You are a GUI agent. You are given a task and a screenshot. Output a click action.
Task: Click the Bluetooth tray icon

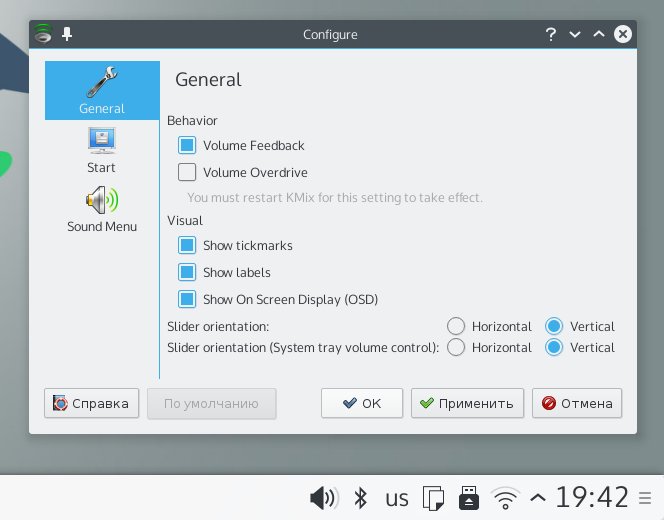(x=360, y=498)
